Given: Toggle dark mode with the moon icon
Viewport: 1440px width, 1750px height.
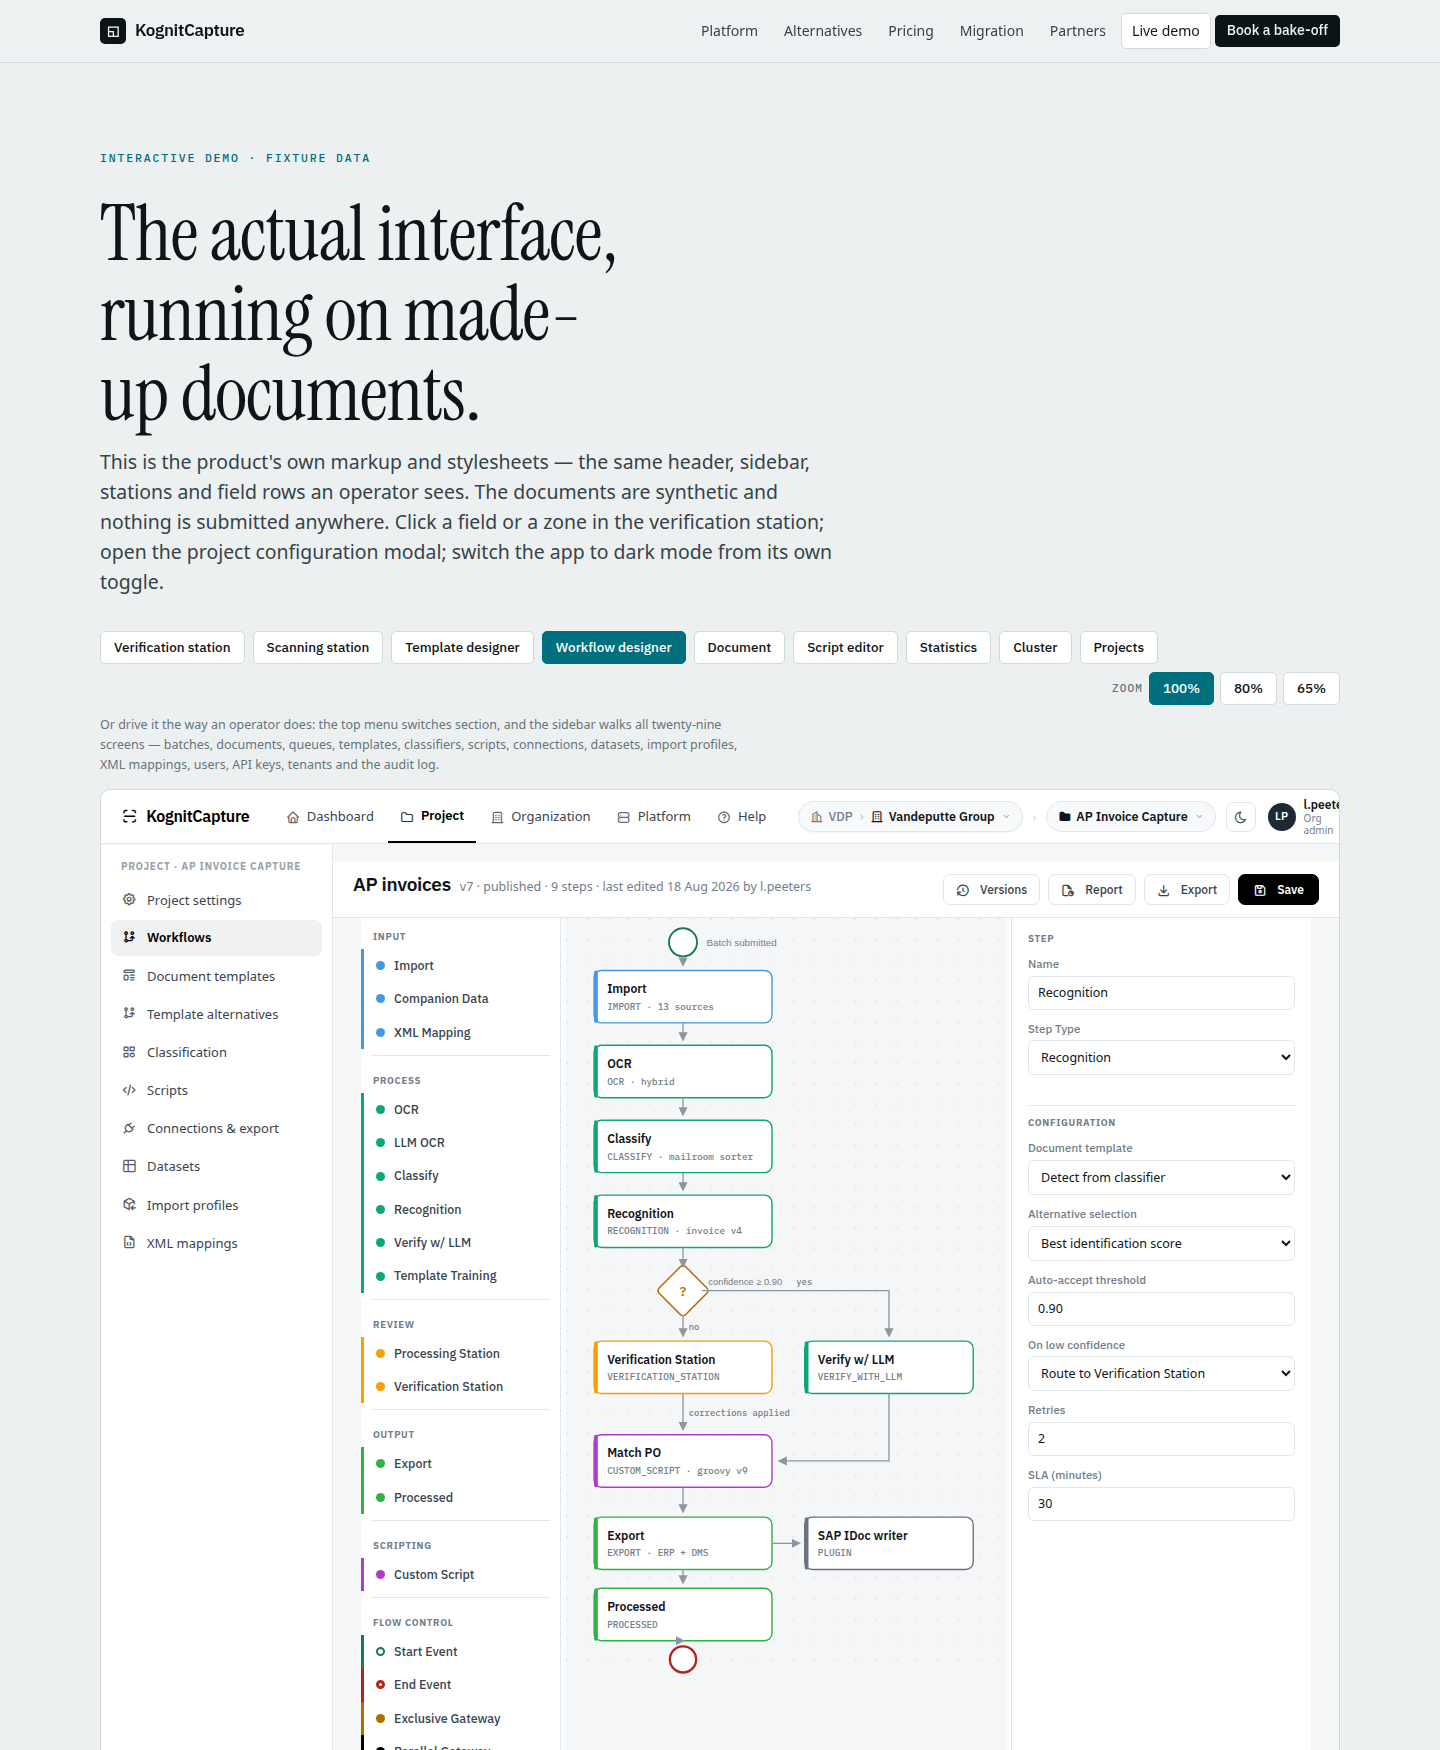Looking at the screenshot, I should pos(1241,817).
